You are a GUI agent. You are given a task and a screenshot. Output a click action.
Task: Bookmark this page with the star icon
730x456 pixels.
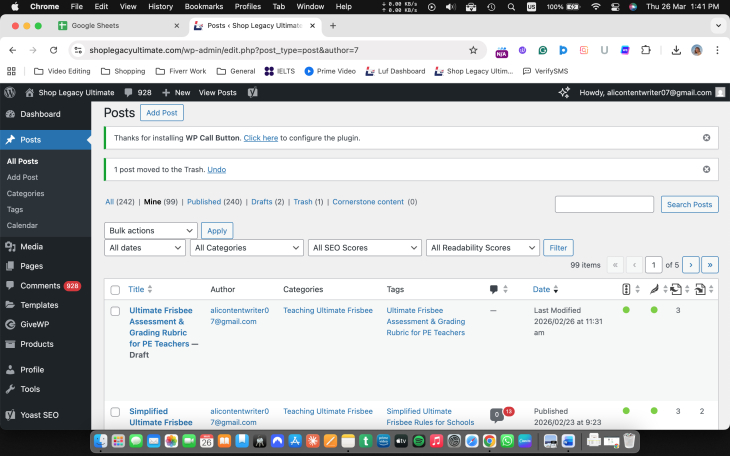pos(473,50)
